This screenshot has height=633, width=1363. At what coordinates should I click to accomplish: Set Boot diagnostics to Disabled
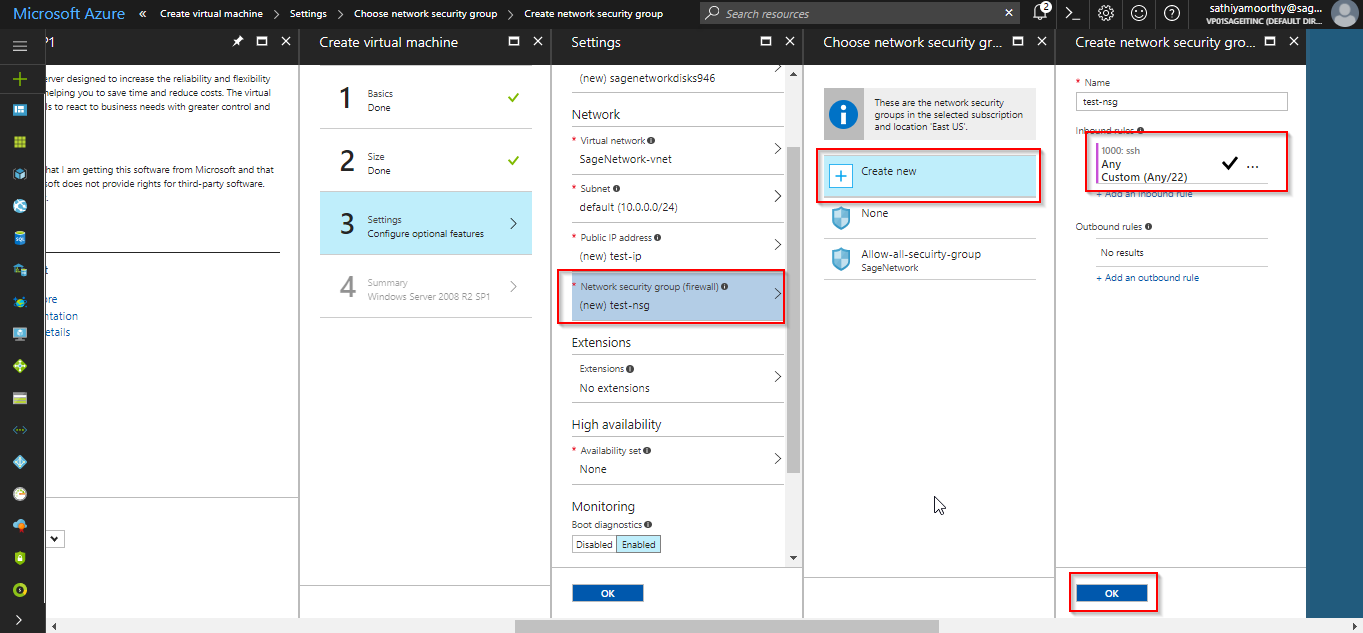[594, 544]
